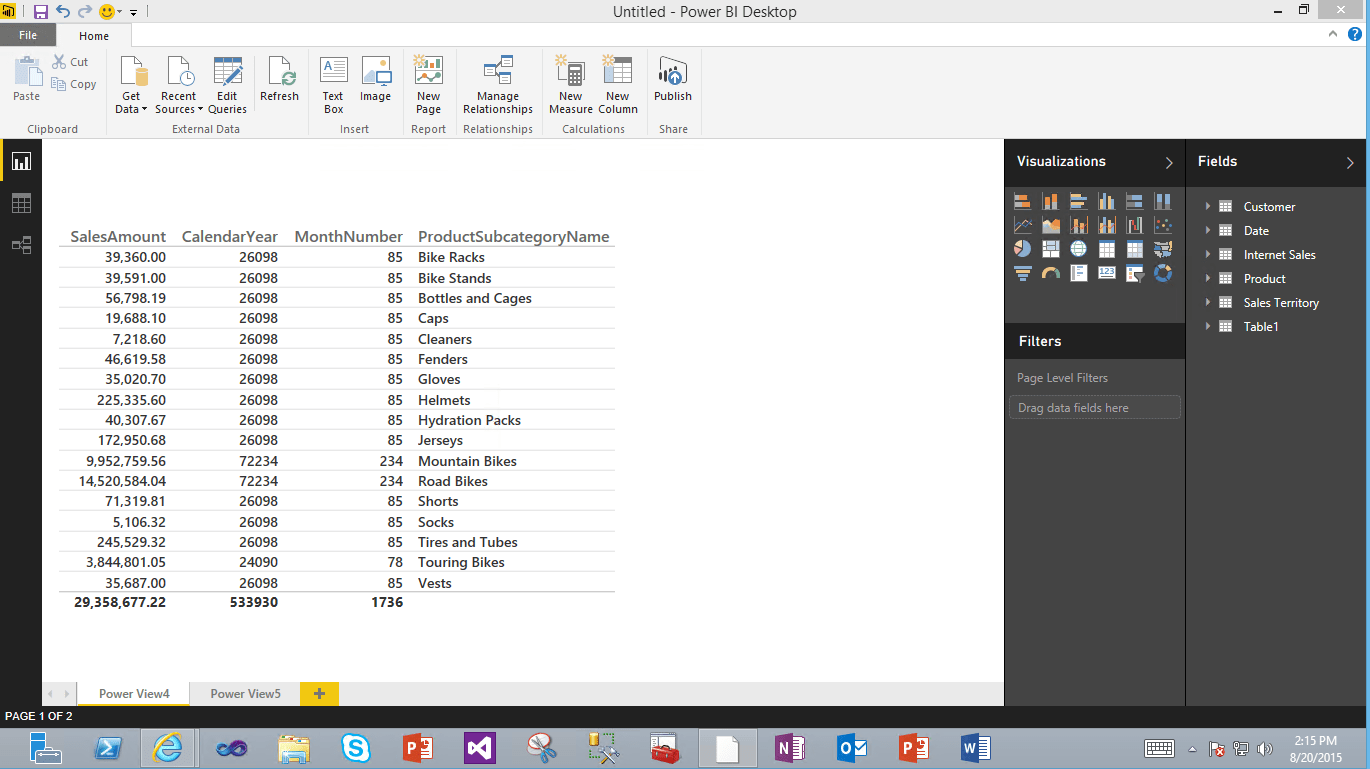The height and width of the screenshot is (769, 1370).
Task: Select the Clustered bar chart visualization
Action: pyautogui.click(x=1078, y=201)
